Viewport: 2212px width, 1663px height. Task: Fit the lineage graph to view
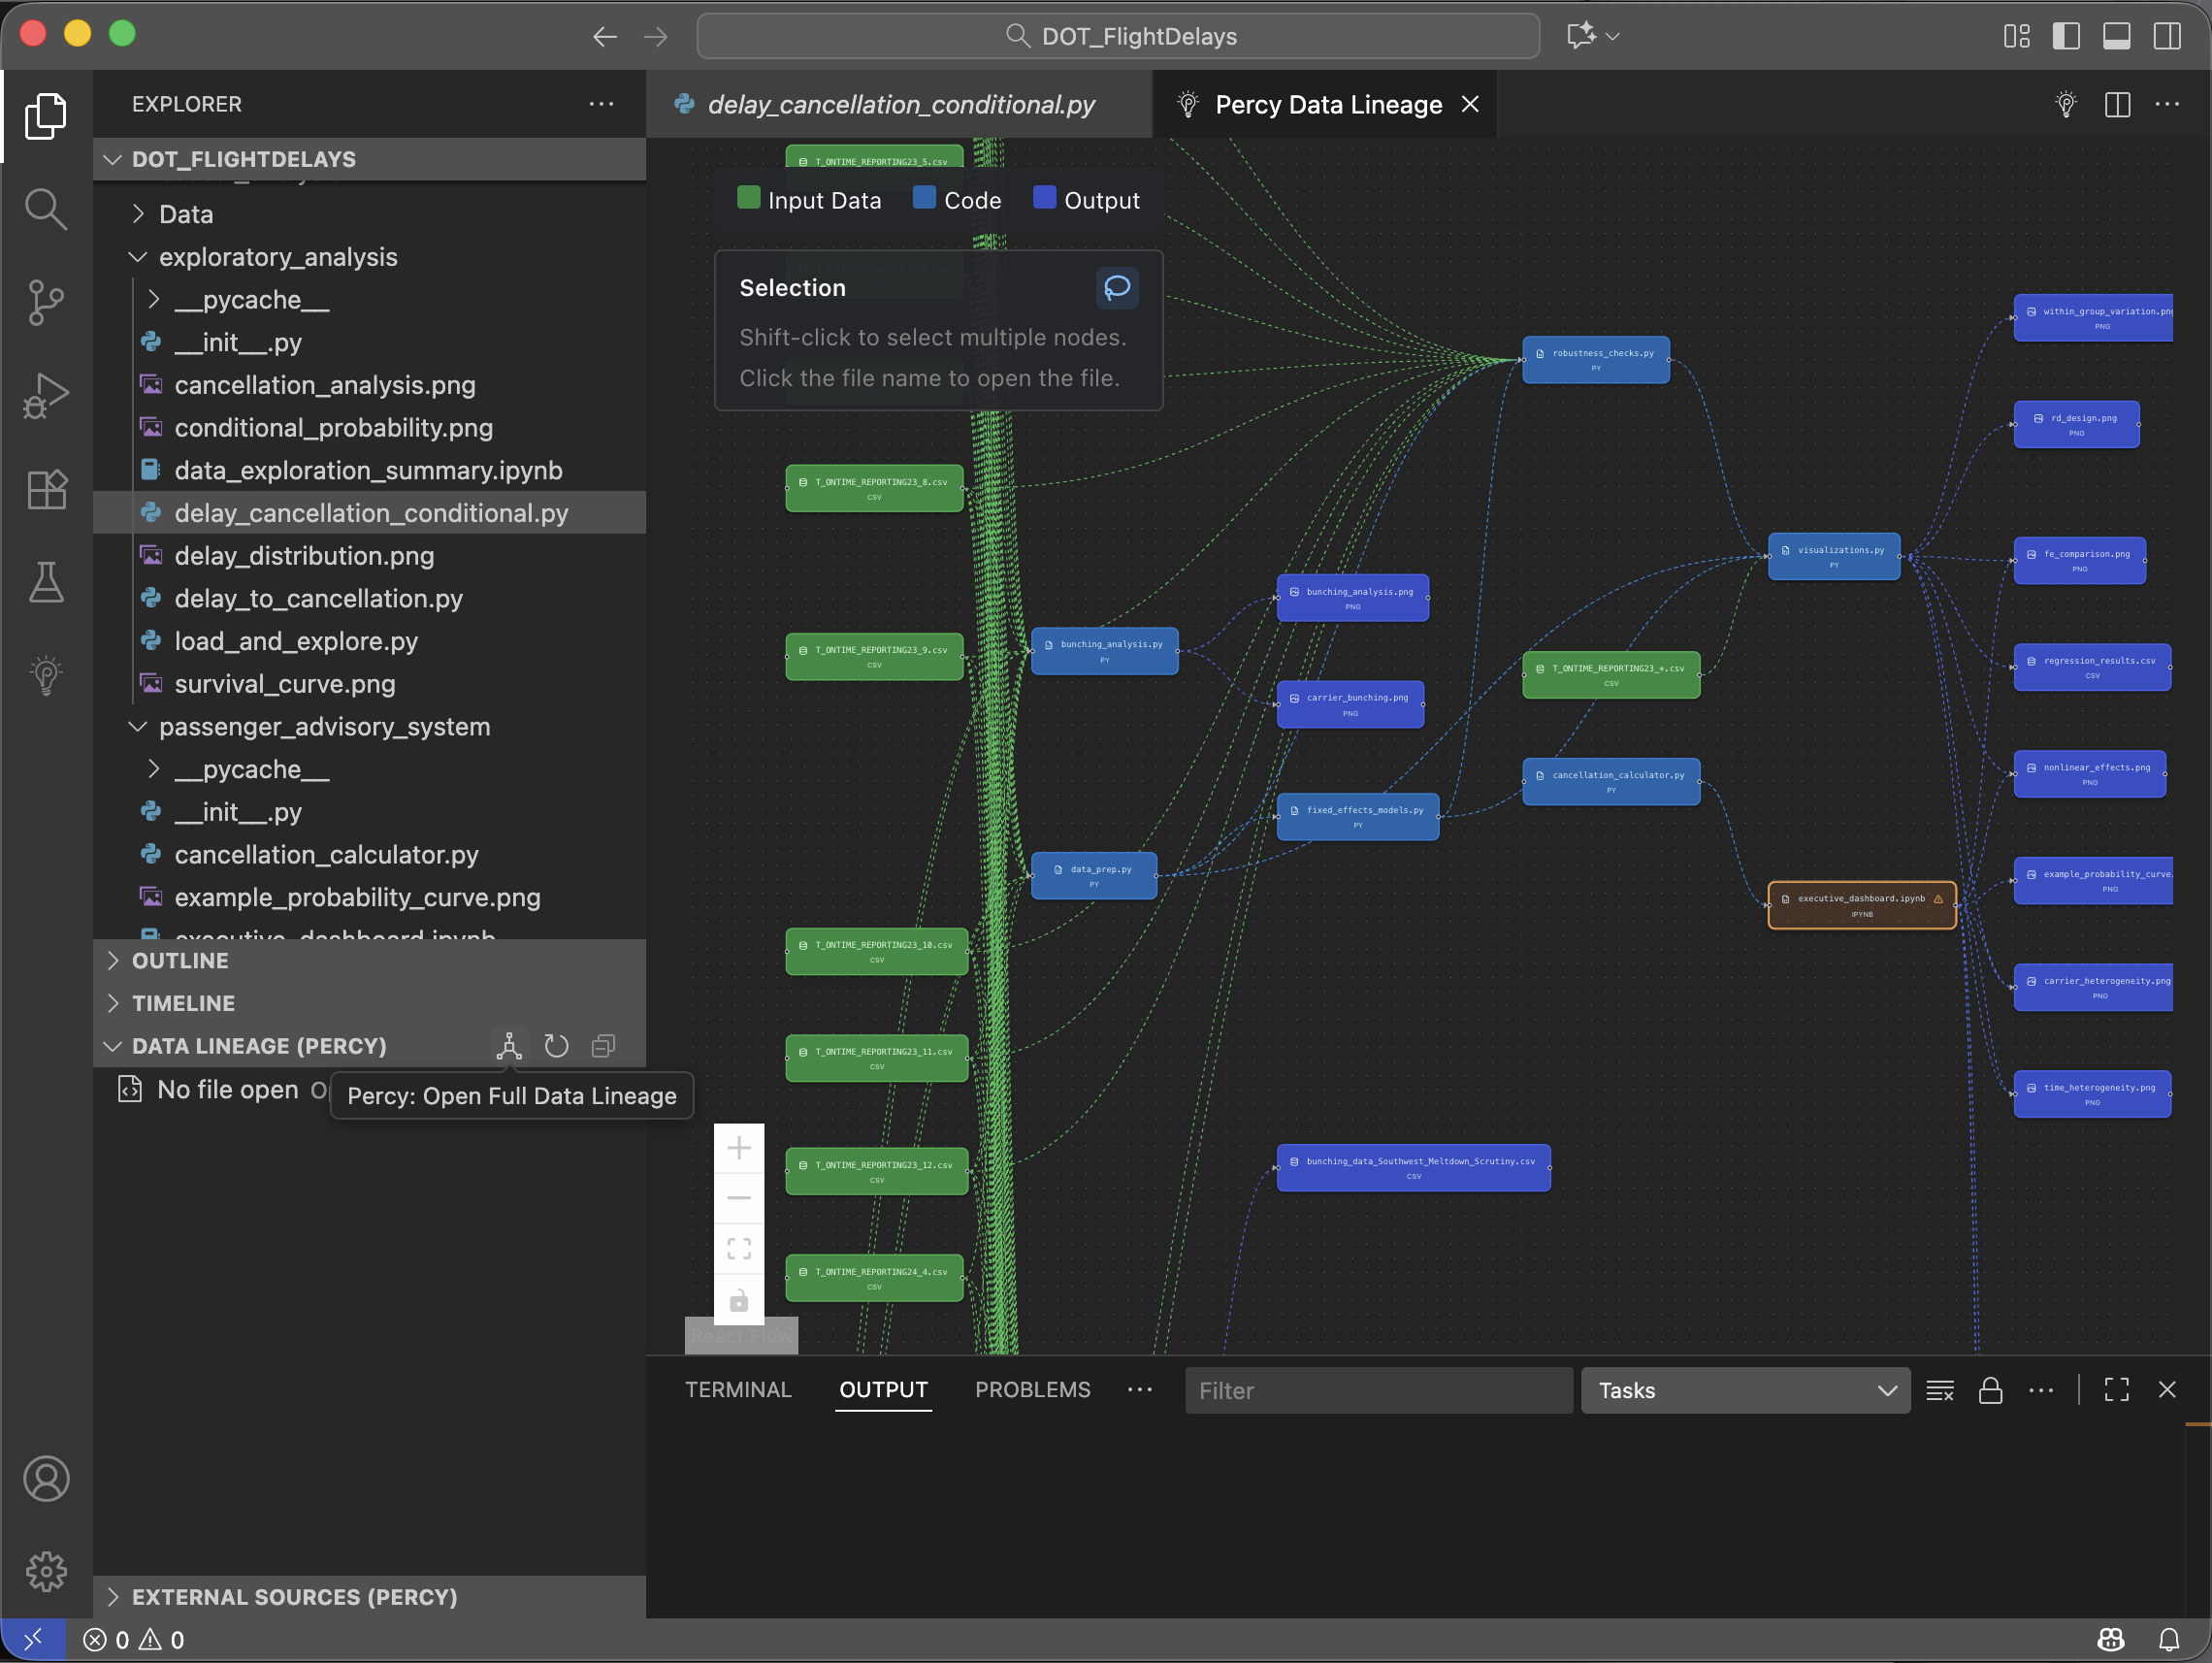739,1247
